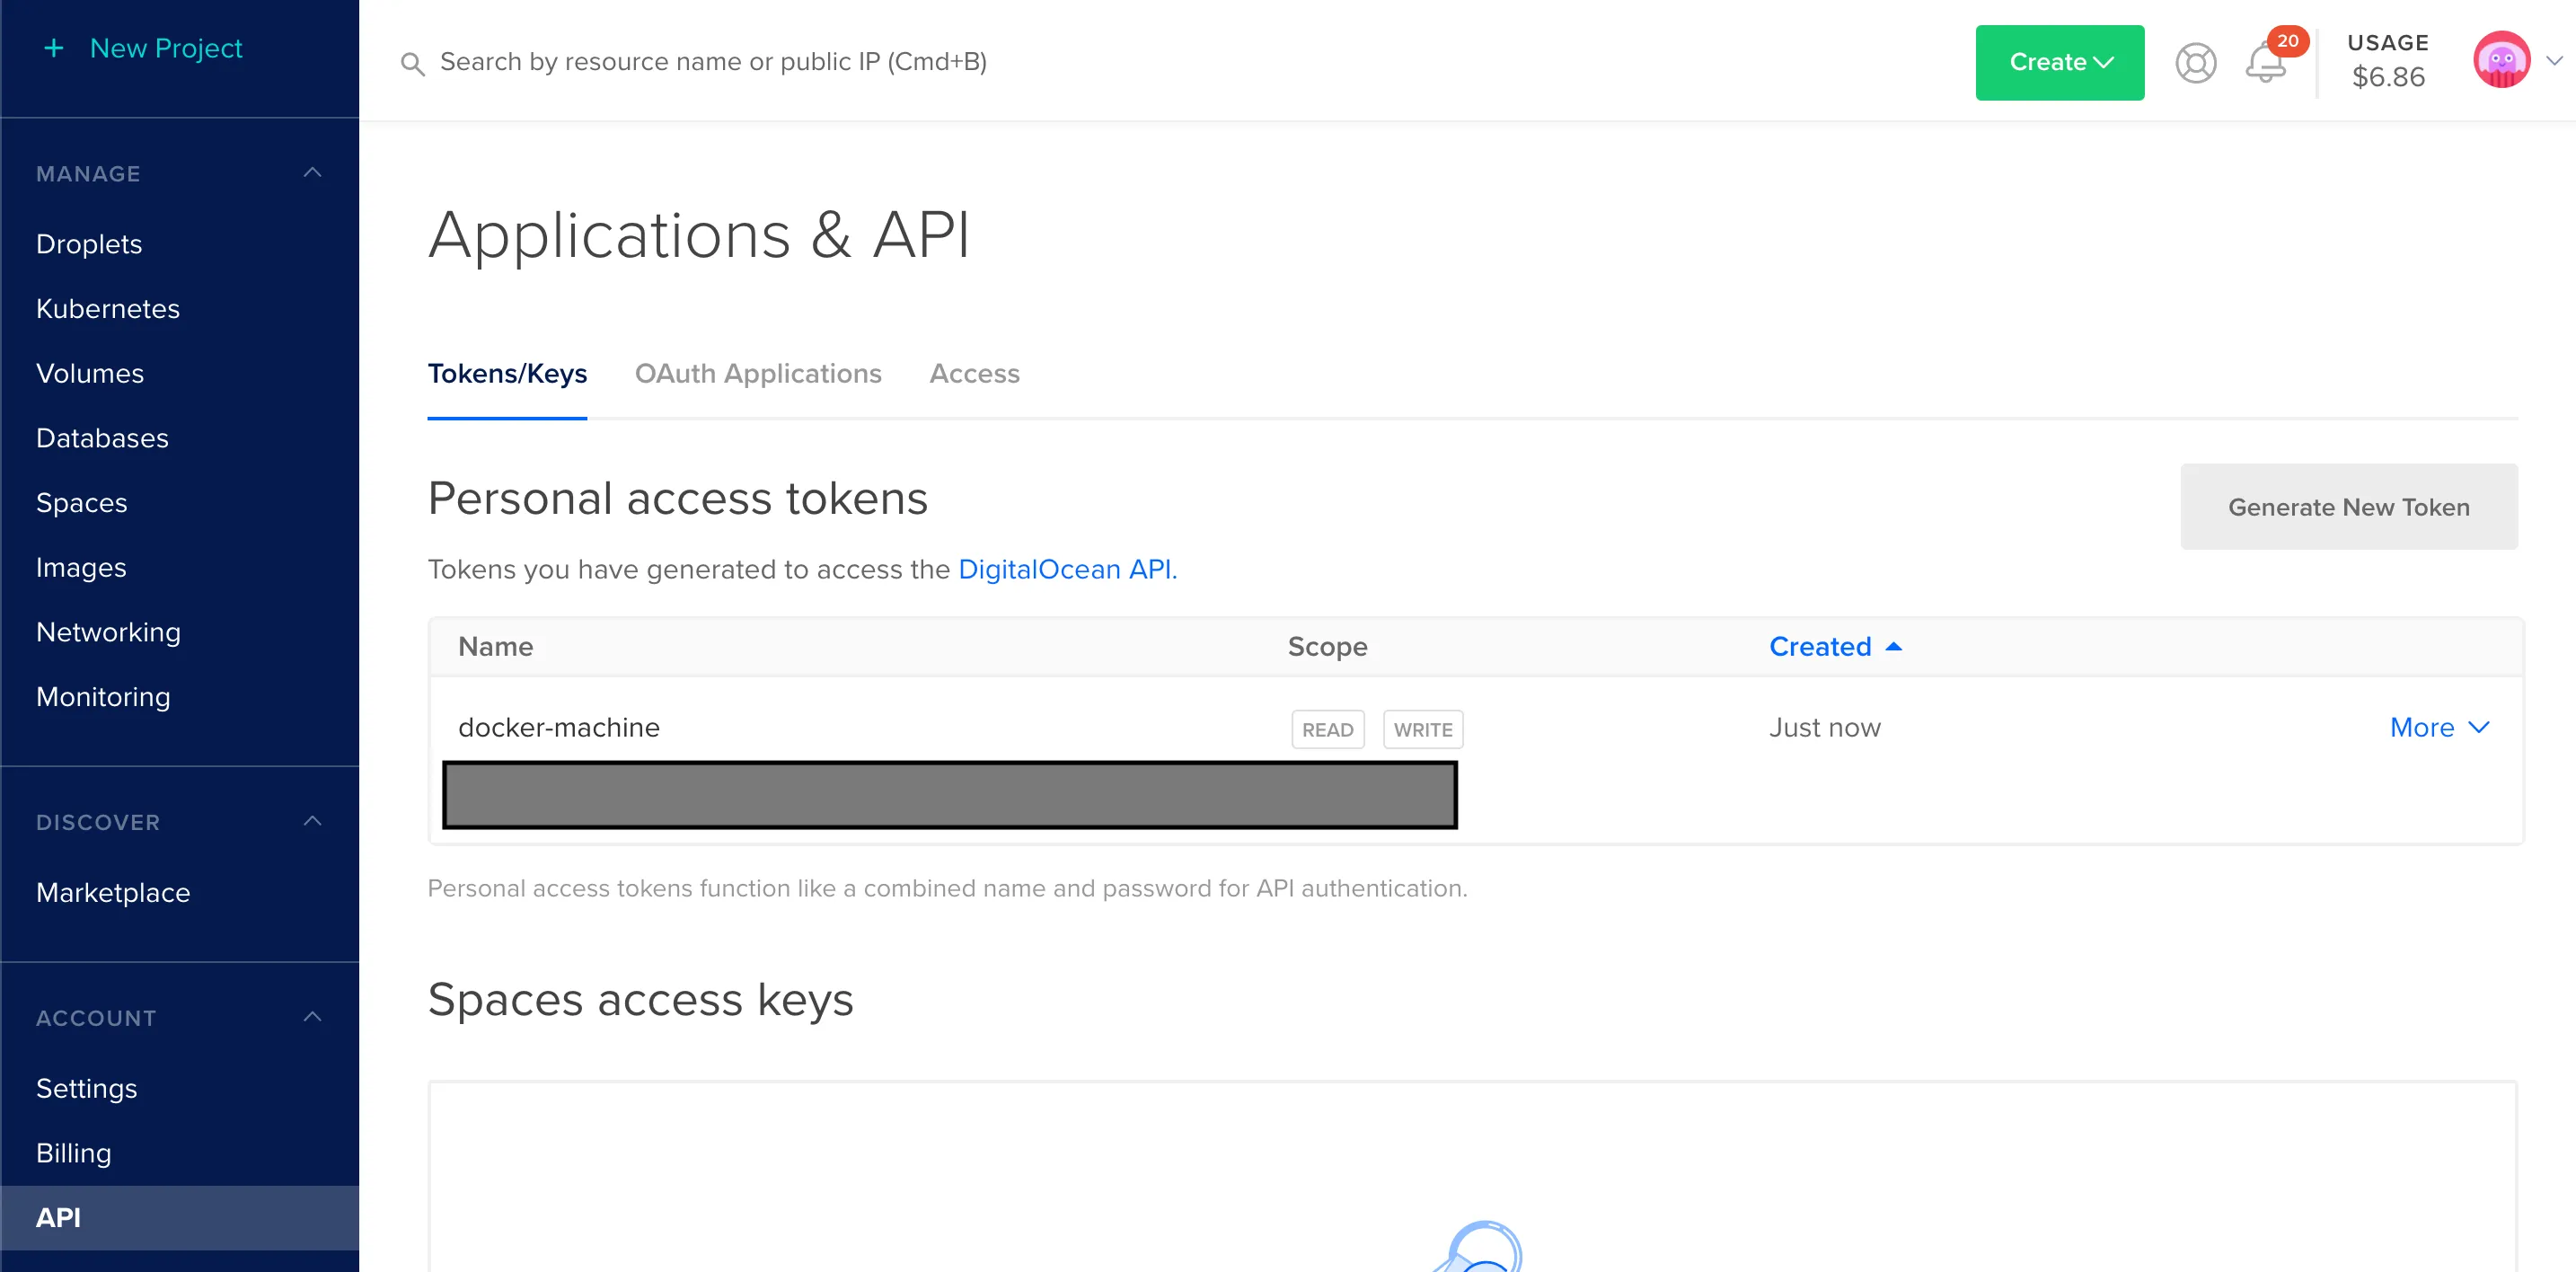Open the DigitalOcean API link

coord(1065,569)
